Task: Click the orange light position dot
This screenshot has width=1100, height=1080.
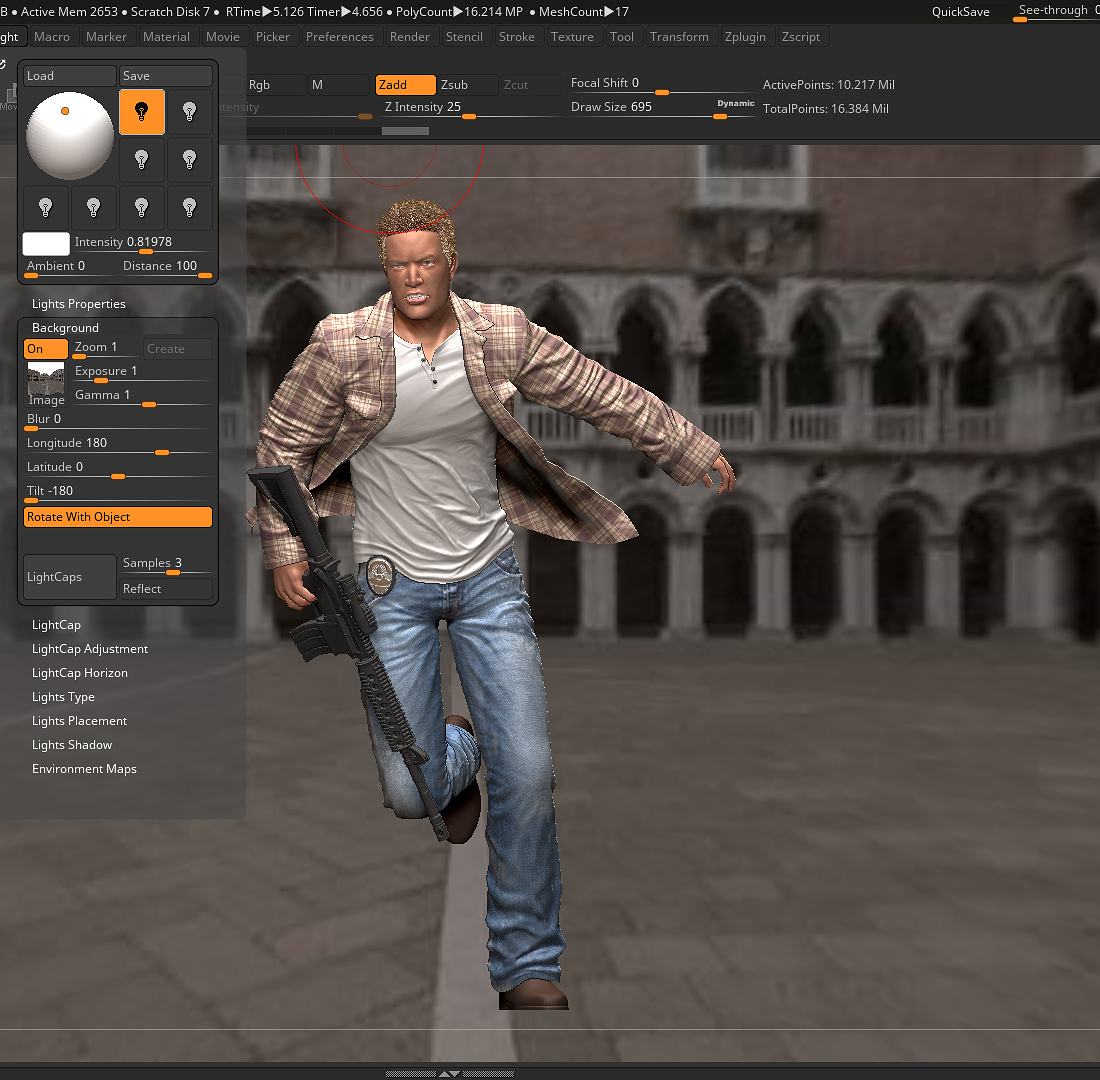Action: click(65, 111)
